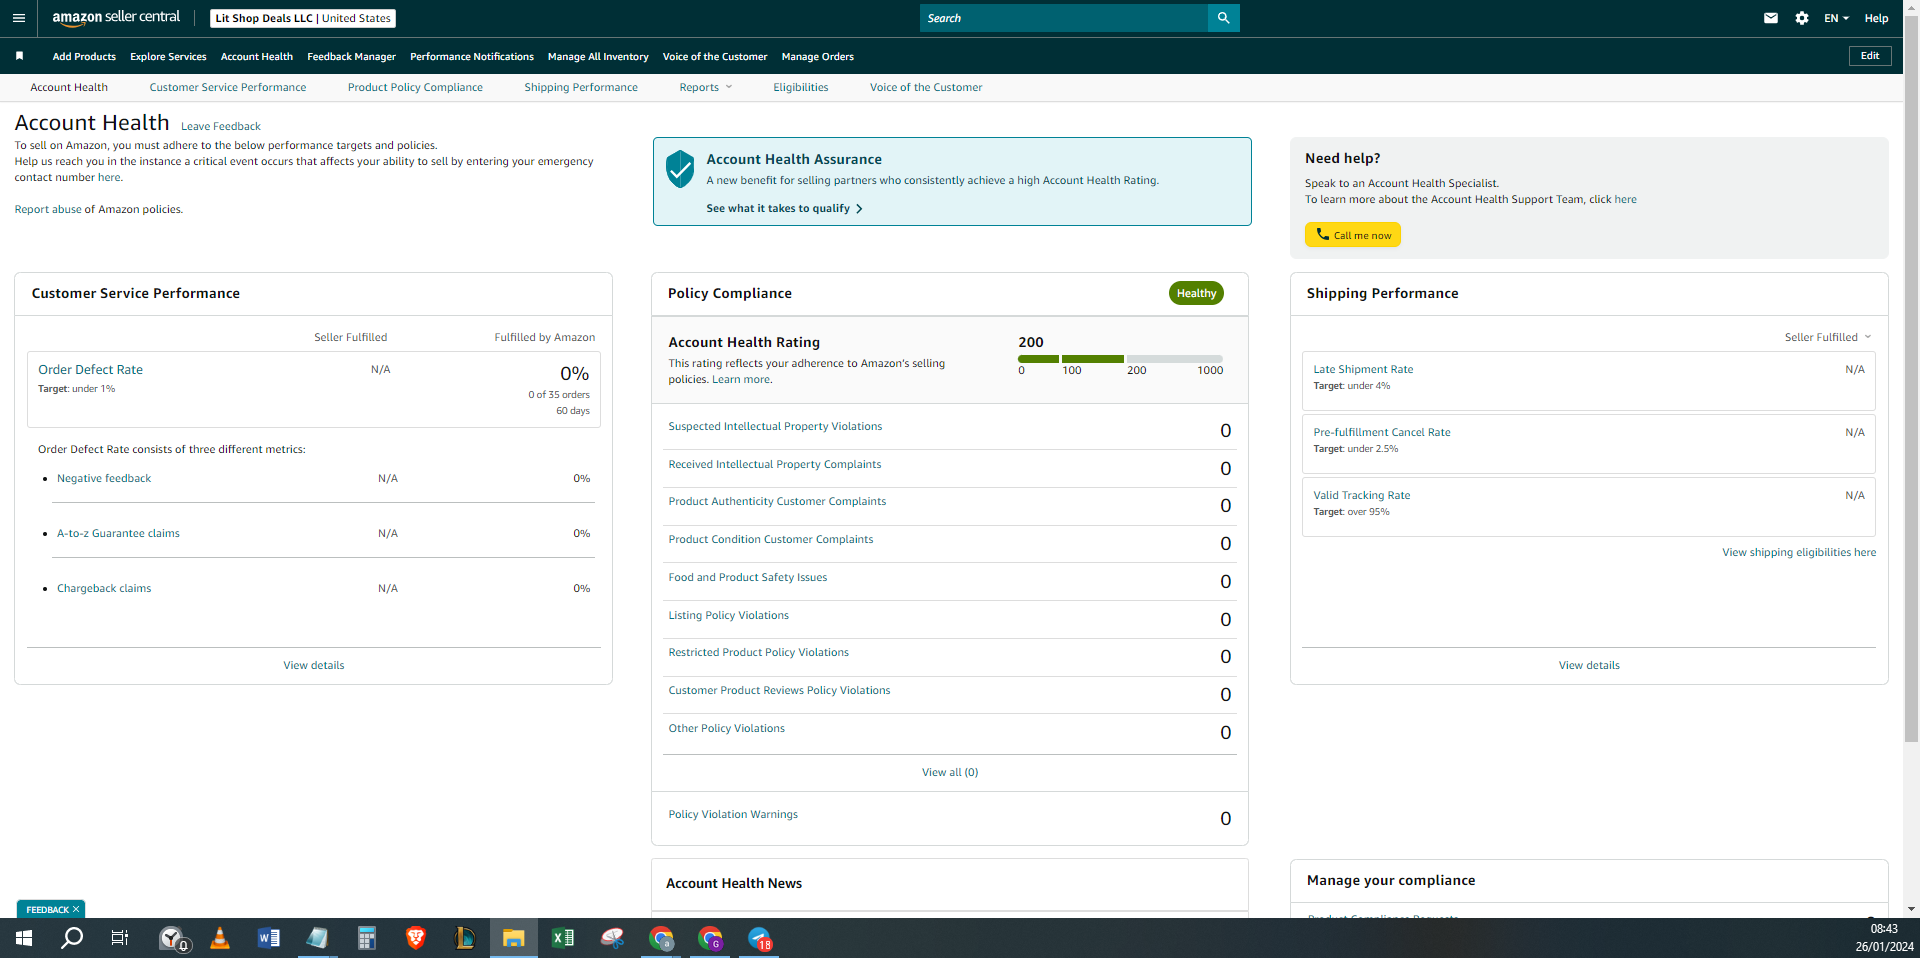
Task: Open the Help link in the header
Action: (1876, 18)
